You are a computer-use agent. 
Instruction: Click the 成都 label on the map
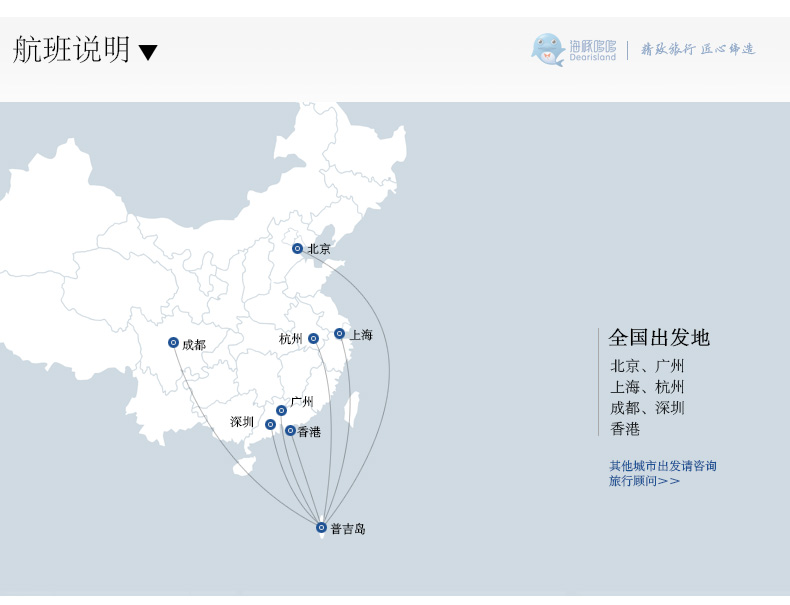tap(194, 345)
